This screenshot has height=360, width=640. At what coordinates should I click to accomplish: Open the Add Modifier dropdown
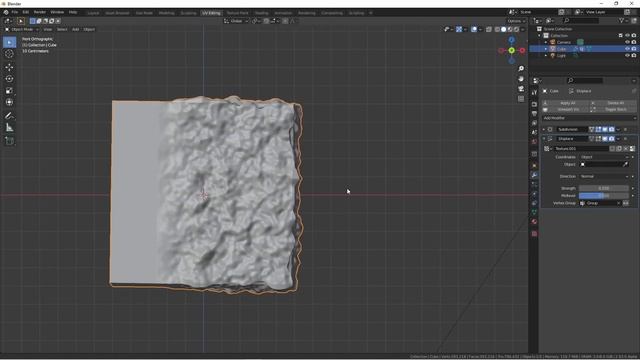589,118
